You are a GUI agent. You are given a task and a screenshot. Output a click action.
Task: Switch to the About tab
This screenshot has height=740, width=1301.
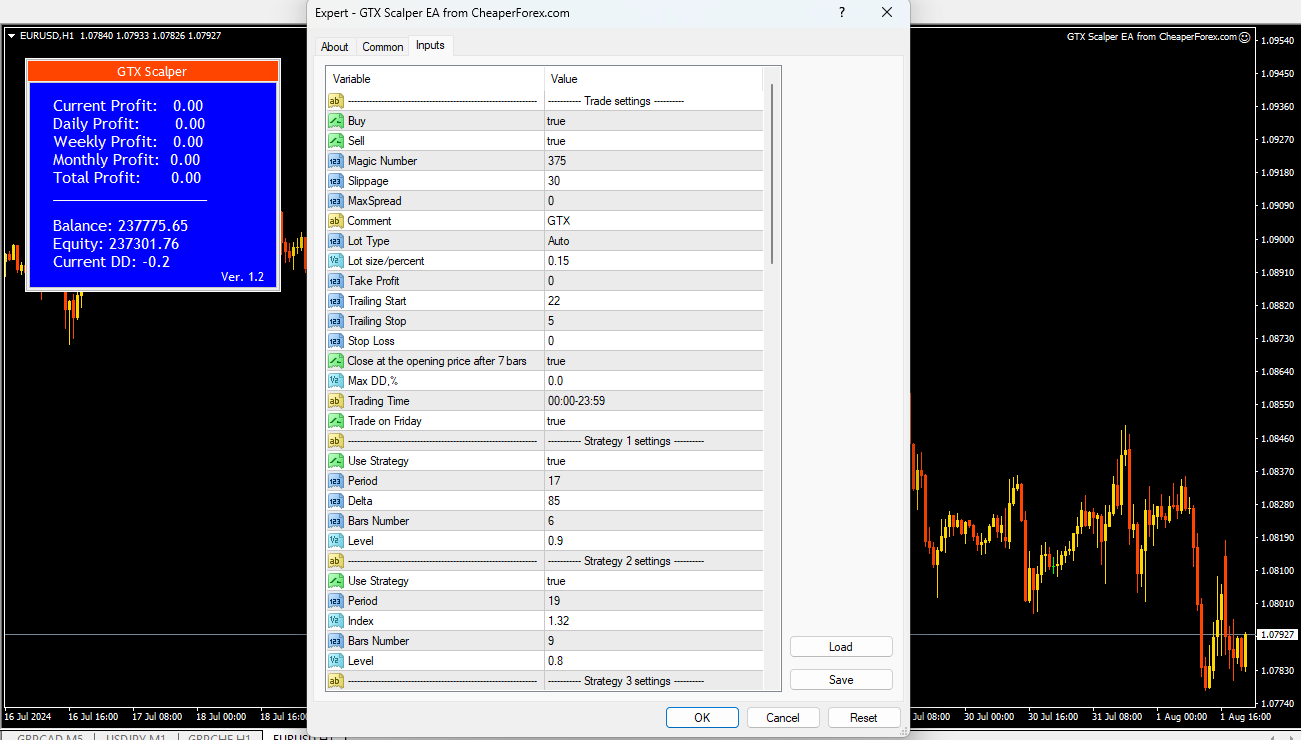(335, 47)
